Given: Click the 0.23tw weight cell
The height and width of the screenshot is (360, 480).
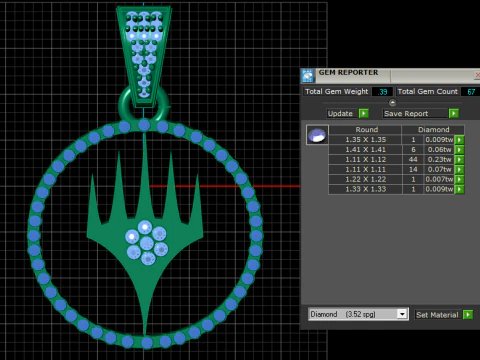Looking at the screenshot, I should point(439,160).
